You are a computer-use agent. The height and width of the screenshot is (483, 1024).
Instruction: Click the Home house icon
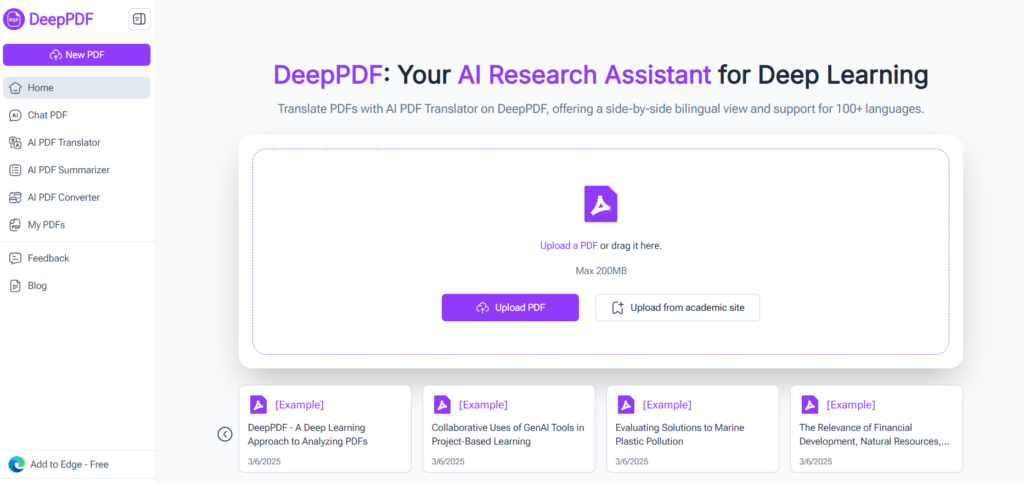coord(15,87)
